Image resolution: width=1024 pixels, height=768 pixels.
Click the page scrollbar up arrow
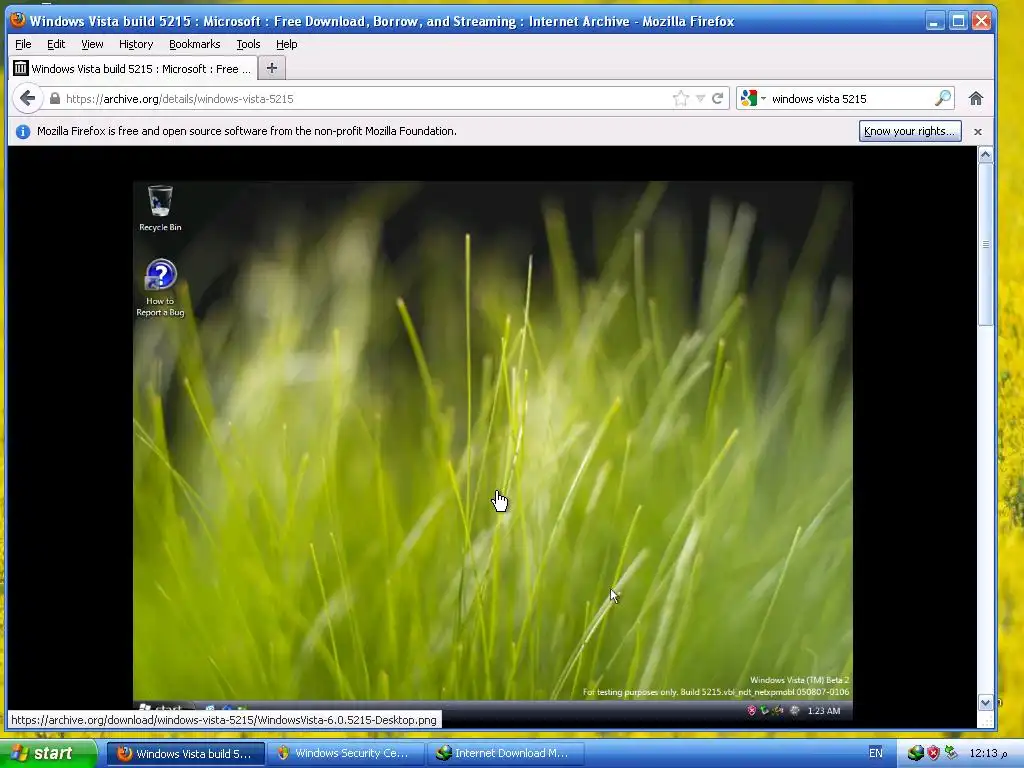pos(985,155)
